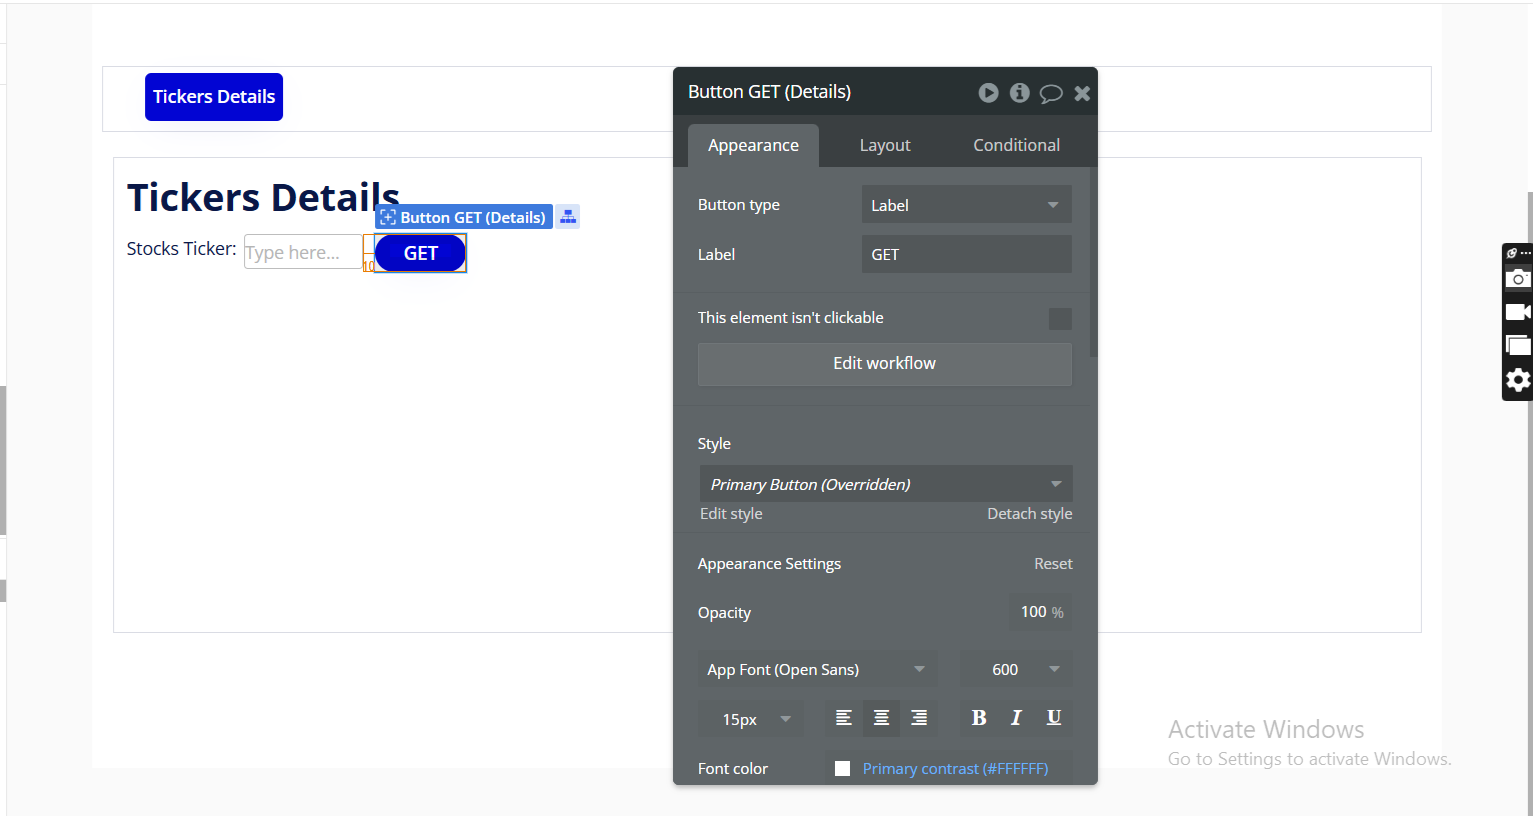Align text right in Appearance Settings
The image size is (1533, 816).
919,718
